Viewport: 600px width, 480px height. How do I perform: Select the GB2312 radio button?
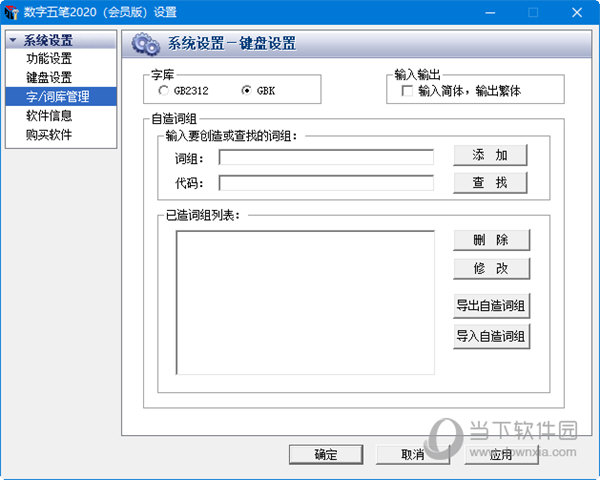click(163, 91)
